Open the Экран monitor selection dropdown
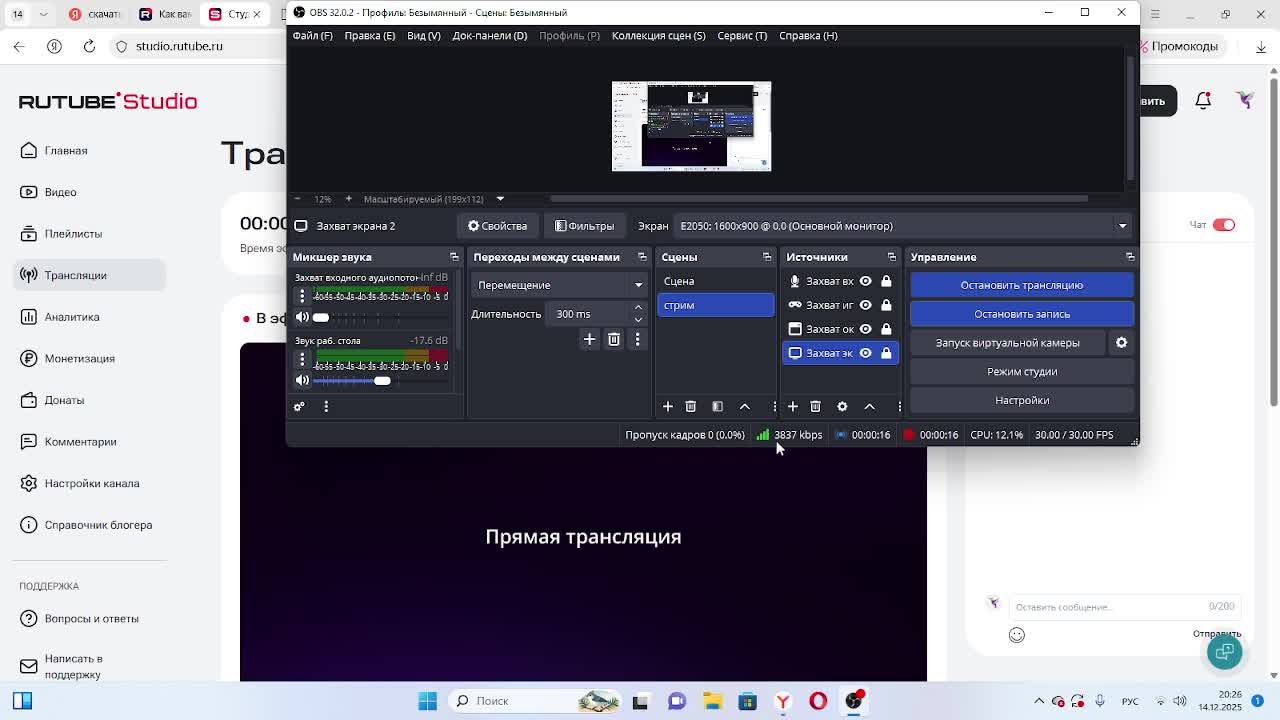This screenshot has width=1280, height=720. click(903, 226)
